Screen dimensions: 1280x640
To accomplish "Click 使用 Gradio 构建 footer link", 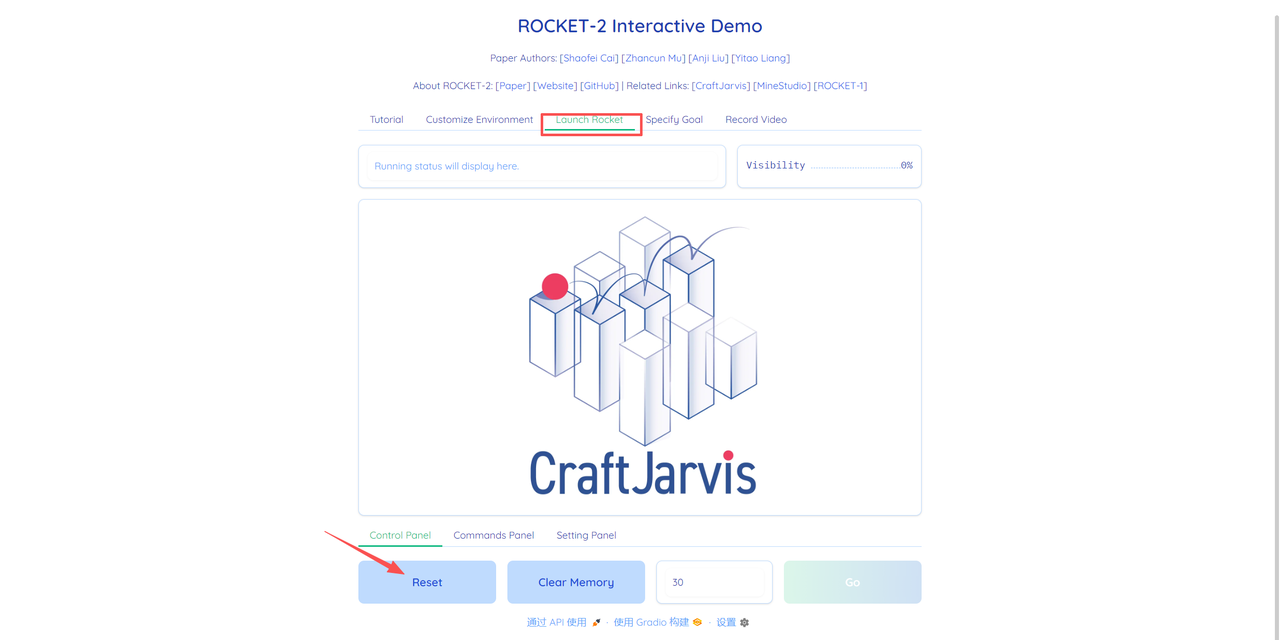I will pyautogui.click(x=651, y=622).
